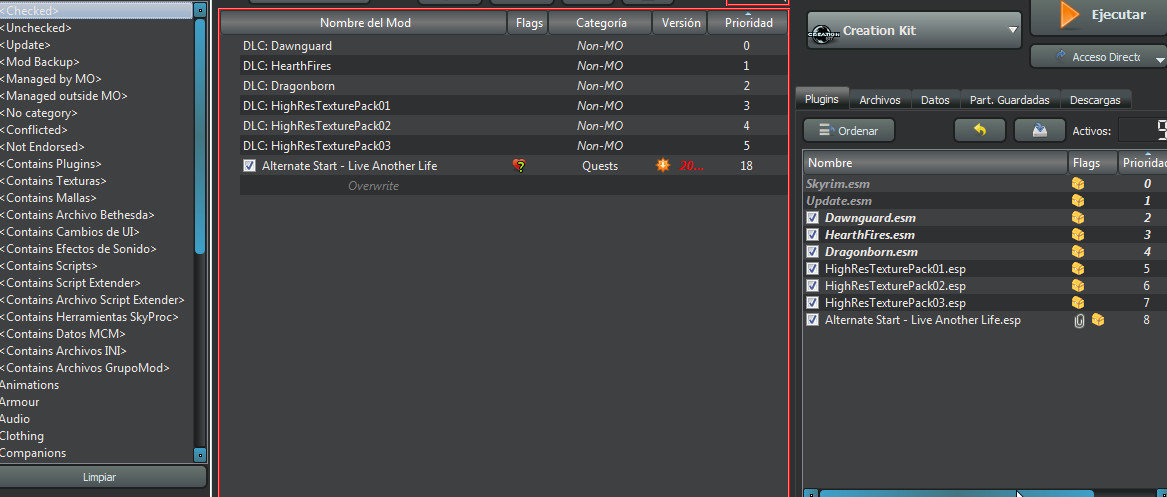The height and width of the screenshot is (497, 1167).
Task: Switch to the Plugins tab
Action: pos(822,99)
